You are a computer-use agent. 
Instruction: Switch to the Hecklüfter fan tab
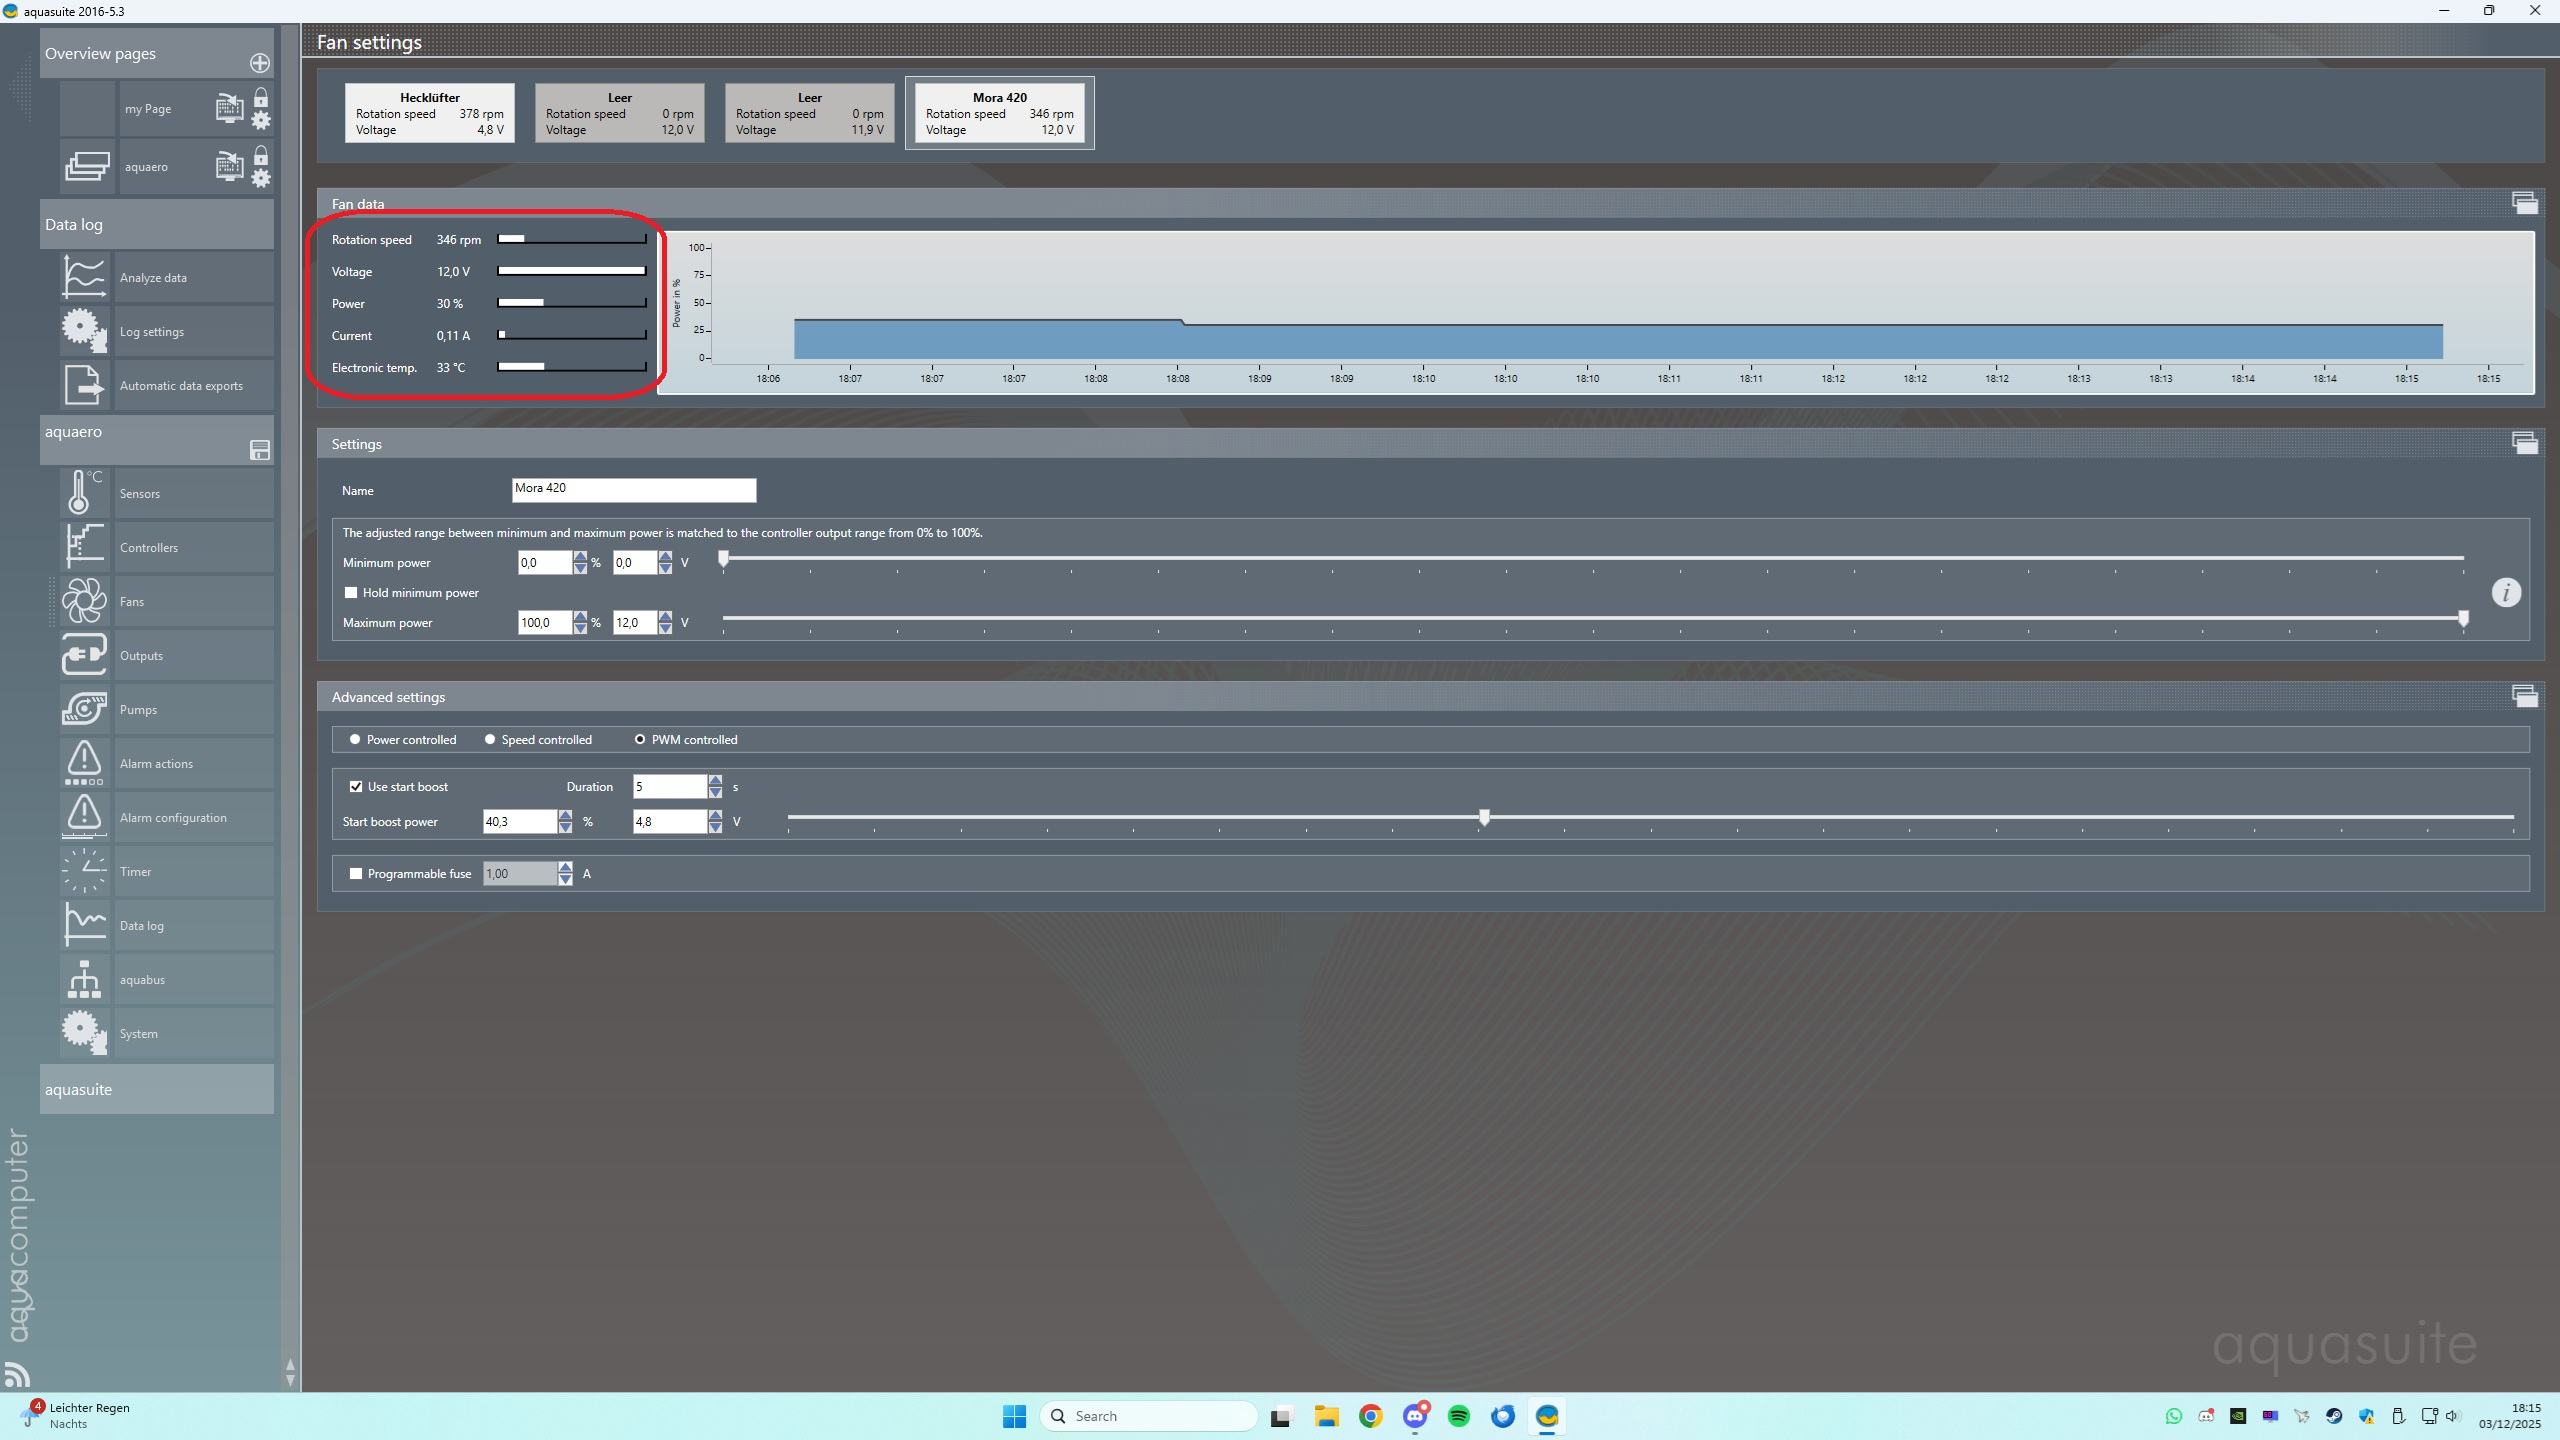430,113
